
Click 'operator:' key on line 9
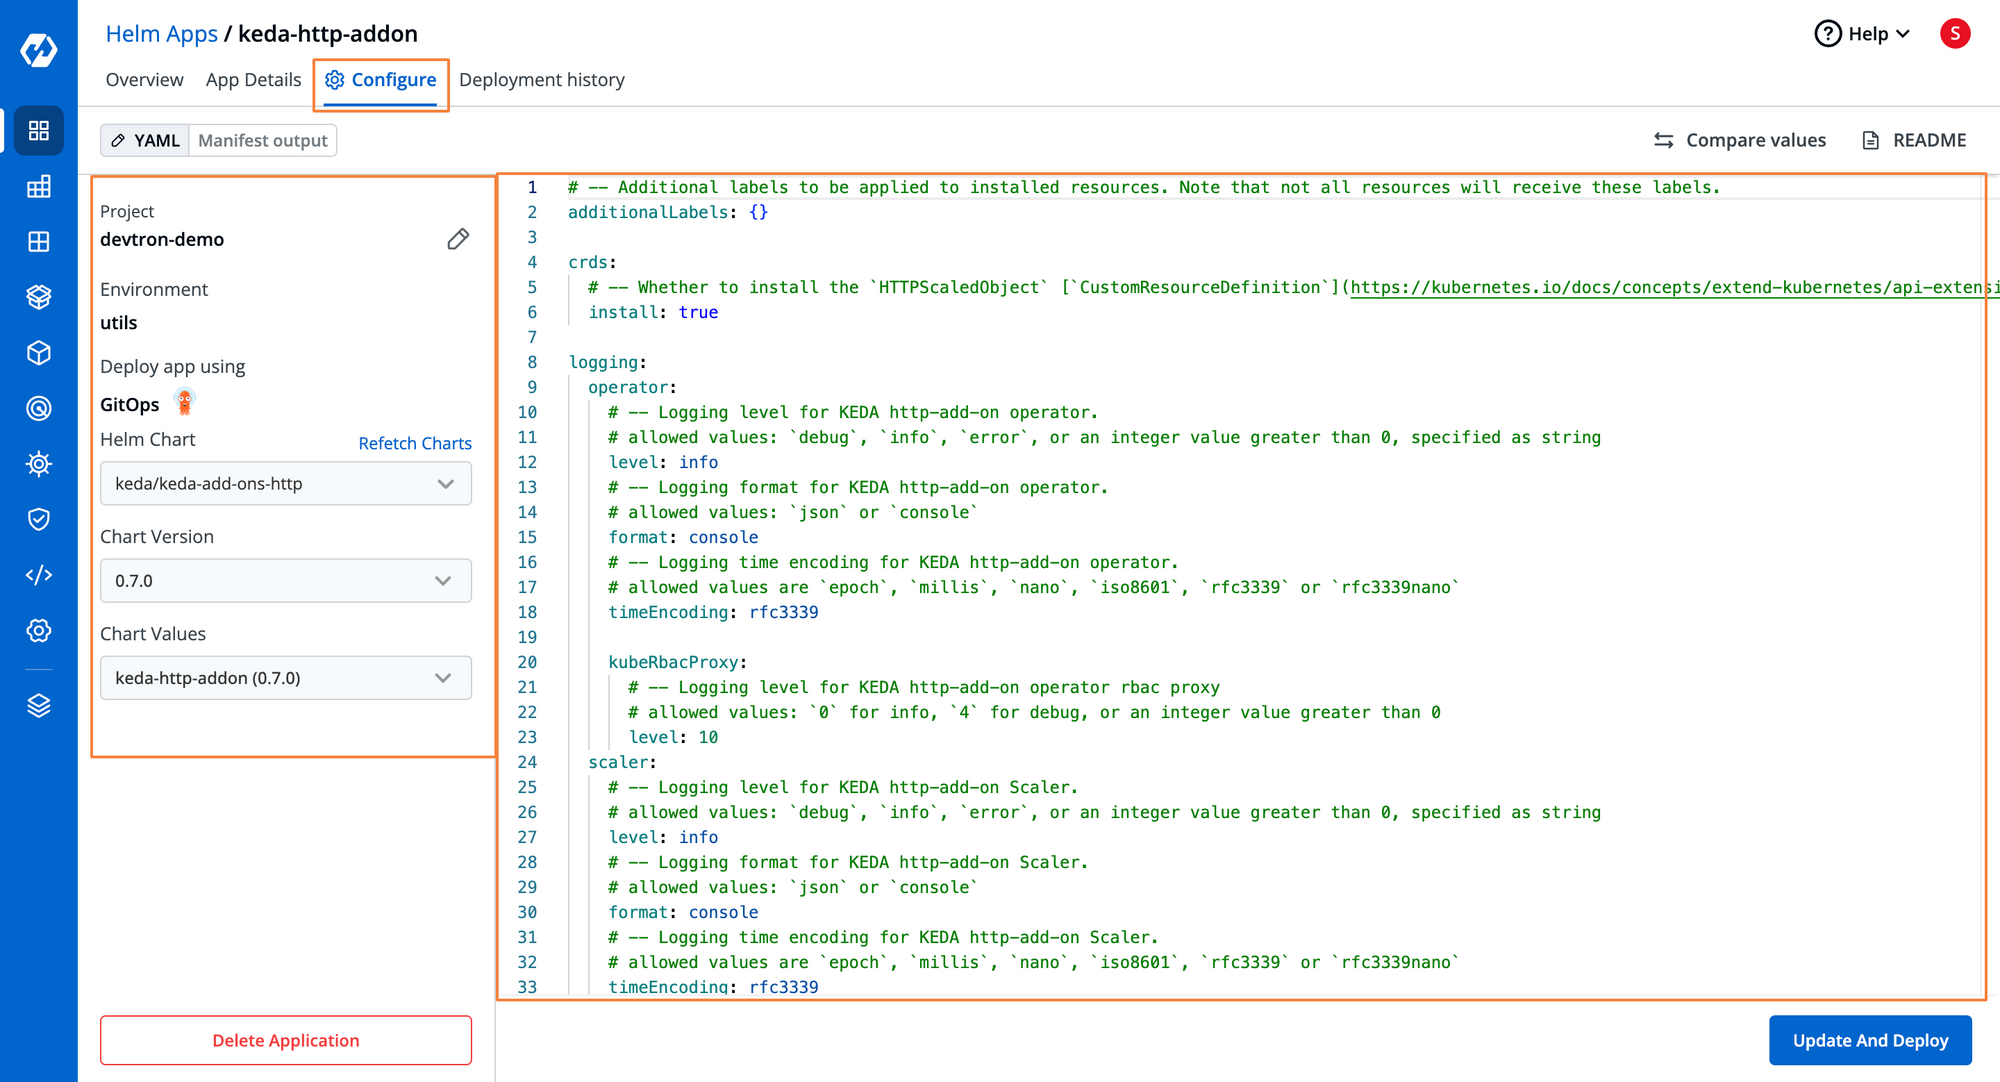pyautogui.click(x=632, y=388)
